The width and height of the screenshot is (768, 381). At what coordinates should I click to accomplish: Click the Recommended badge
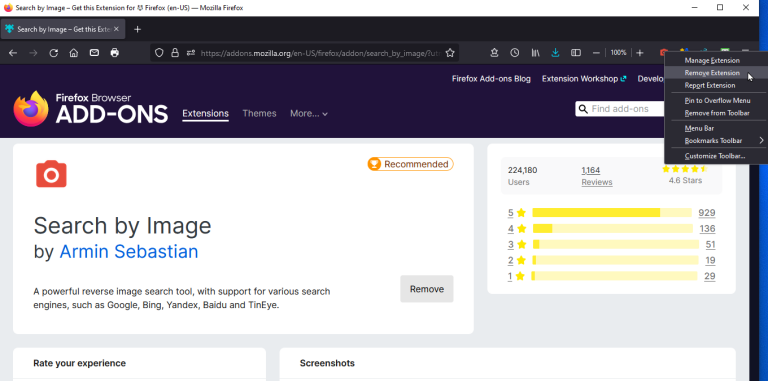click(x=410, y=164)
